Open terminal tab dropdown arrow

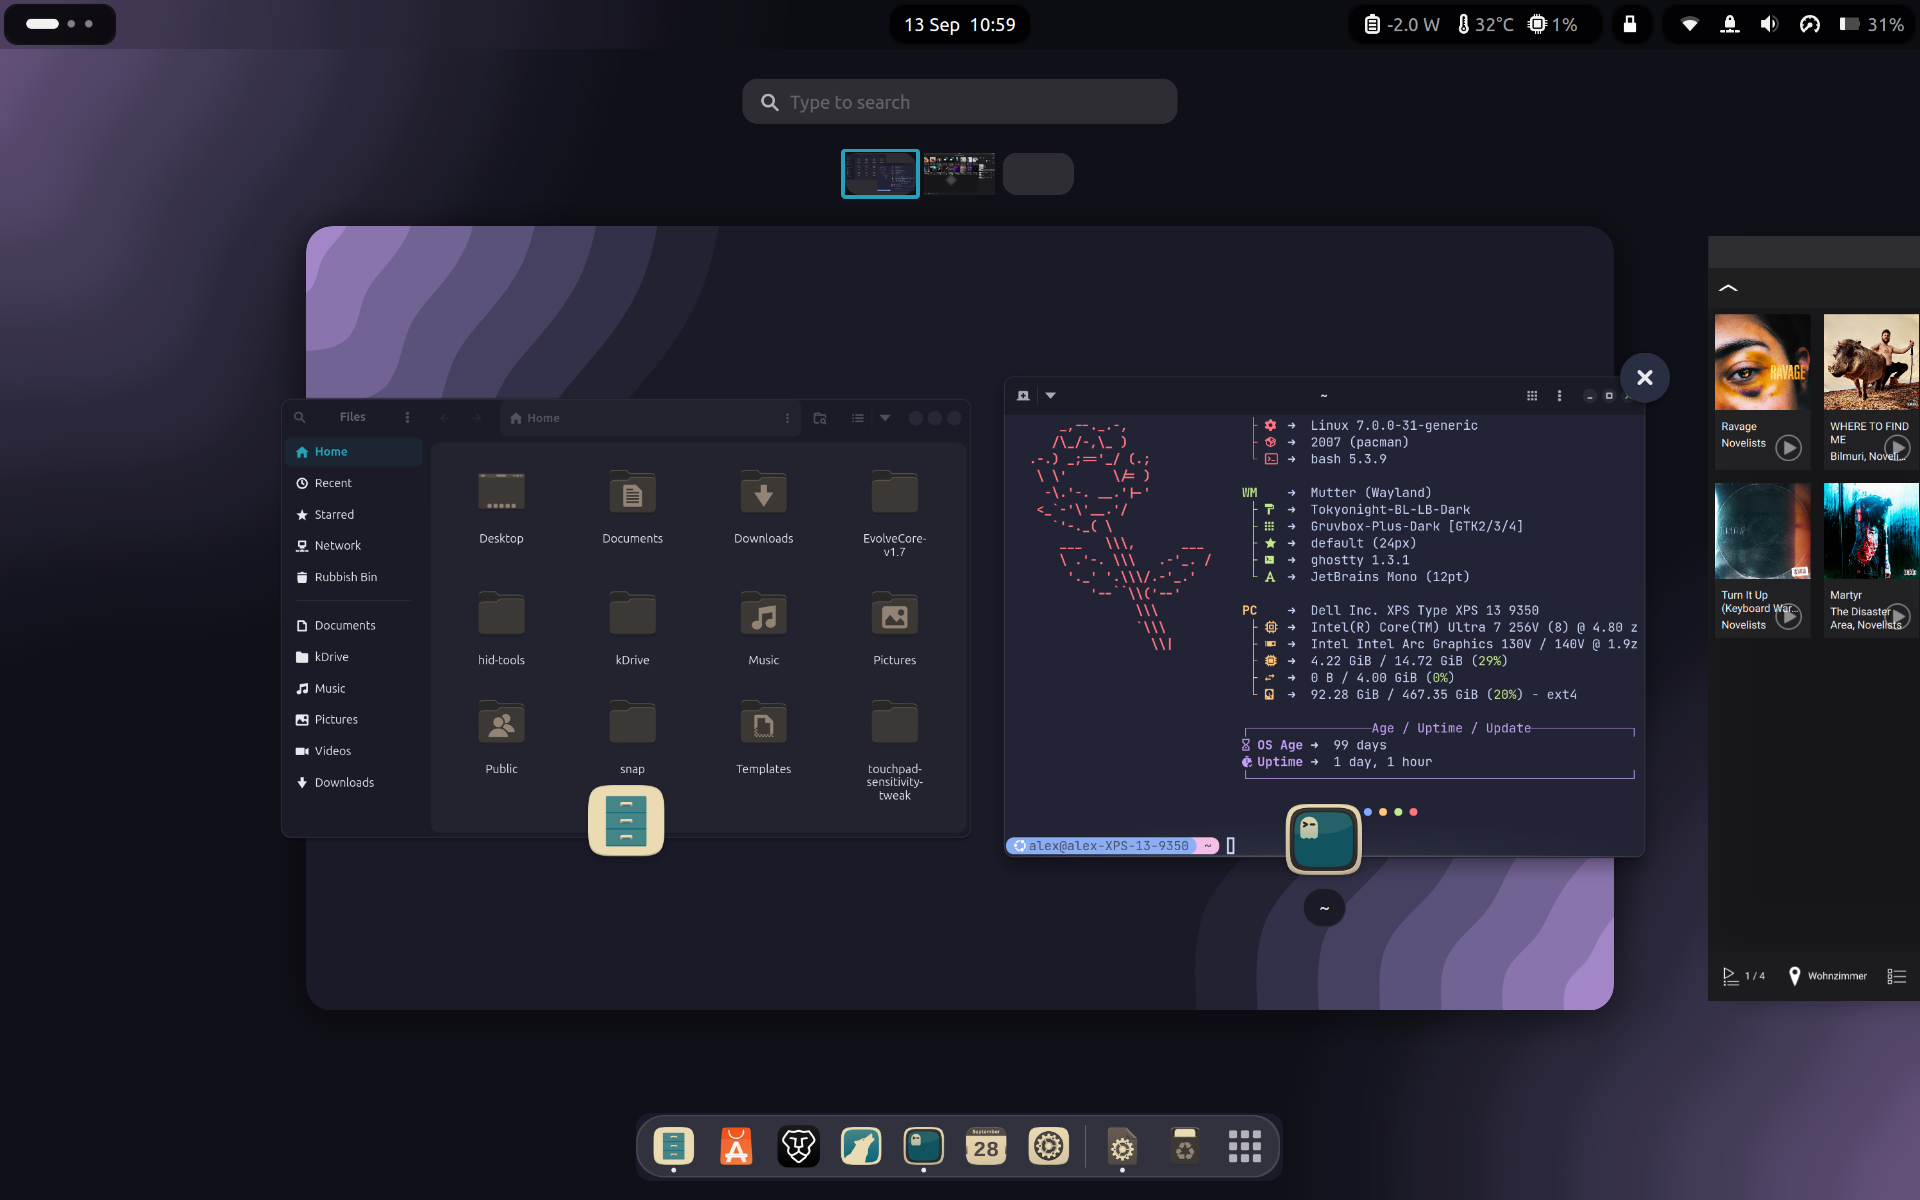click(x=1050, y=395)
